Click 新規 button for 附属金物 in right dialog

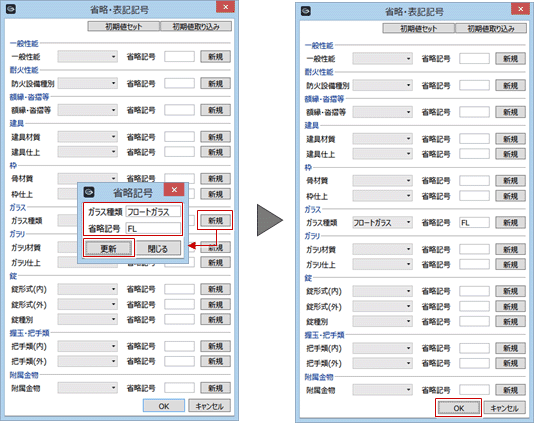[510, 390]
